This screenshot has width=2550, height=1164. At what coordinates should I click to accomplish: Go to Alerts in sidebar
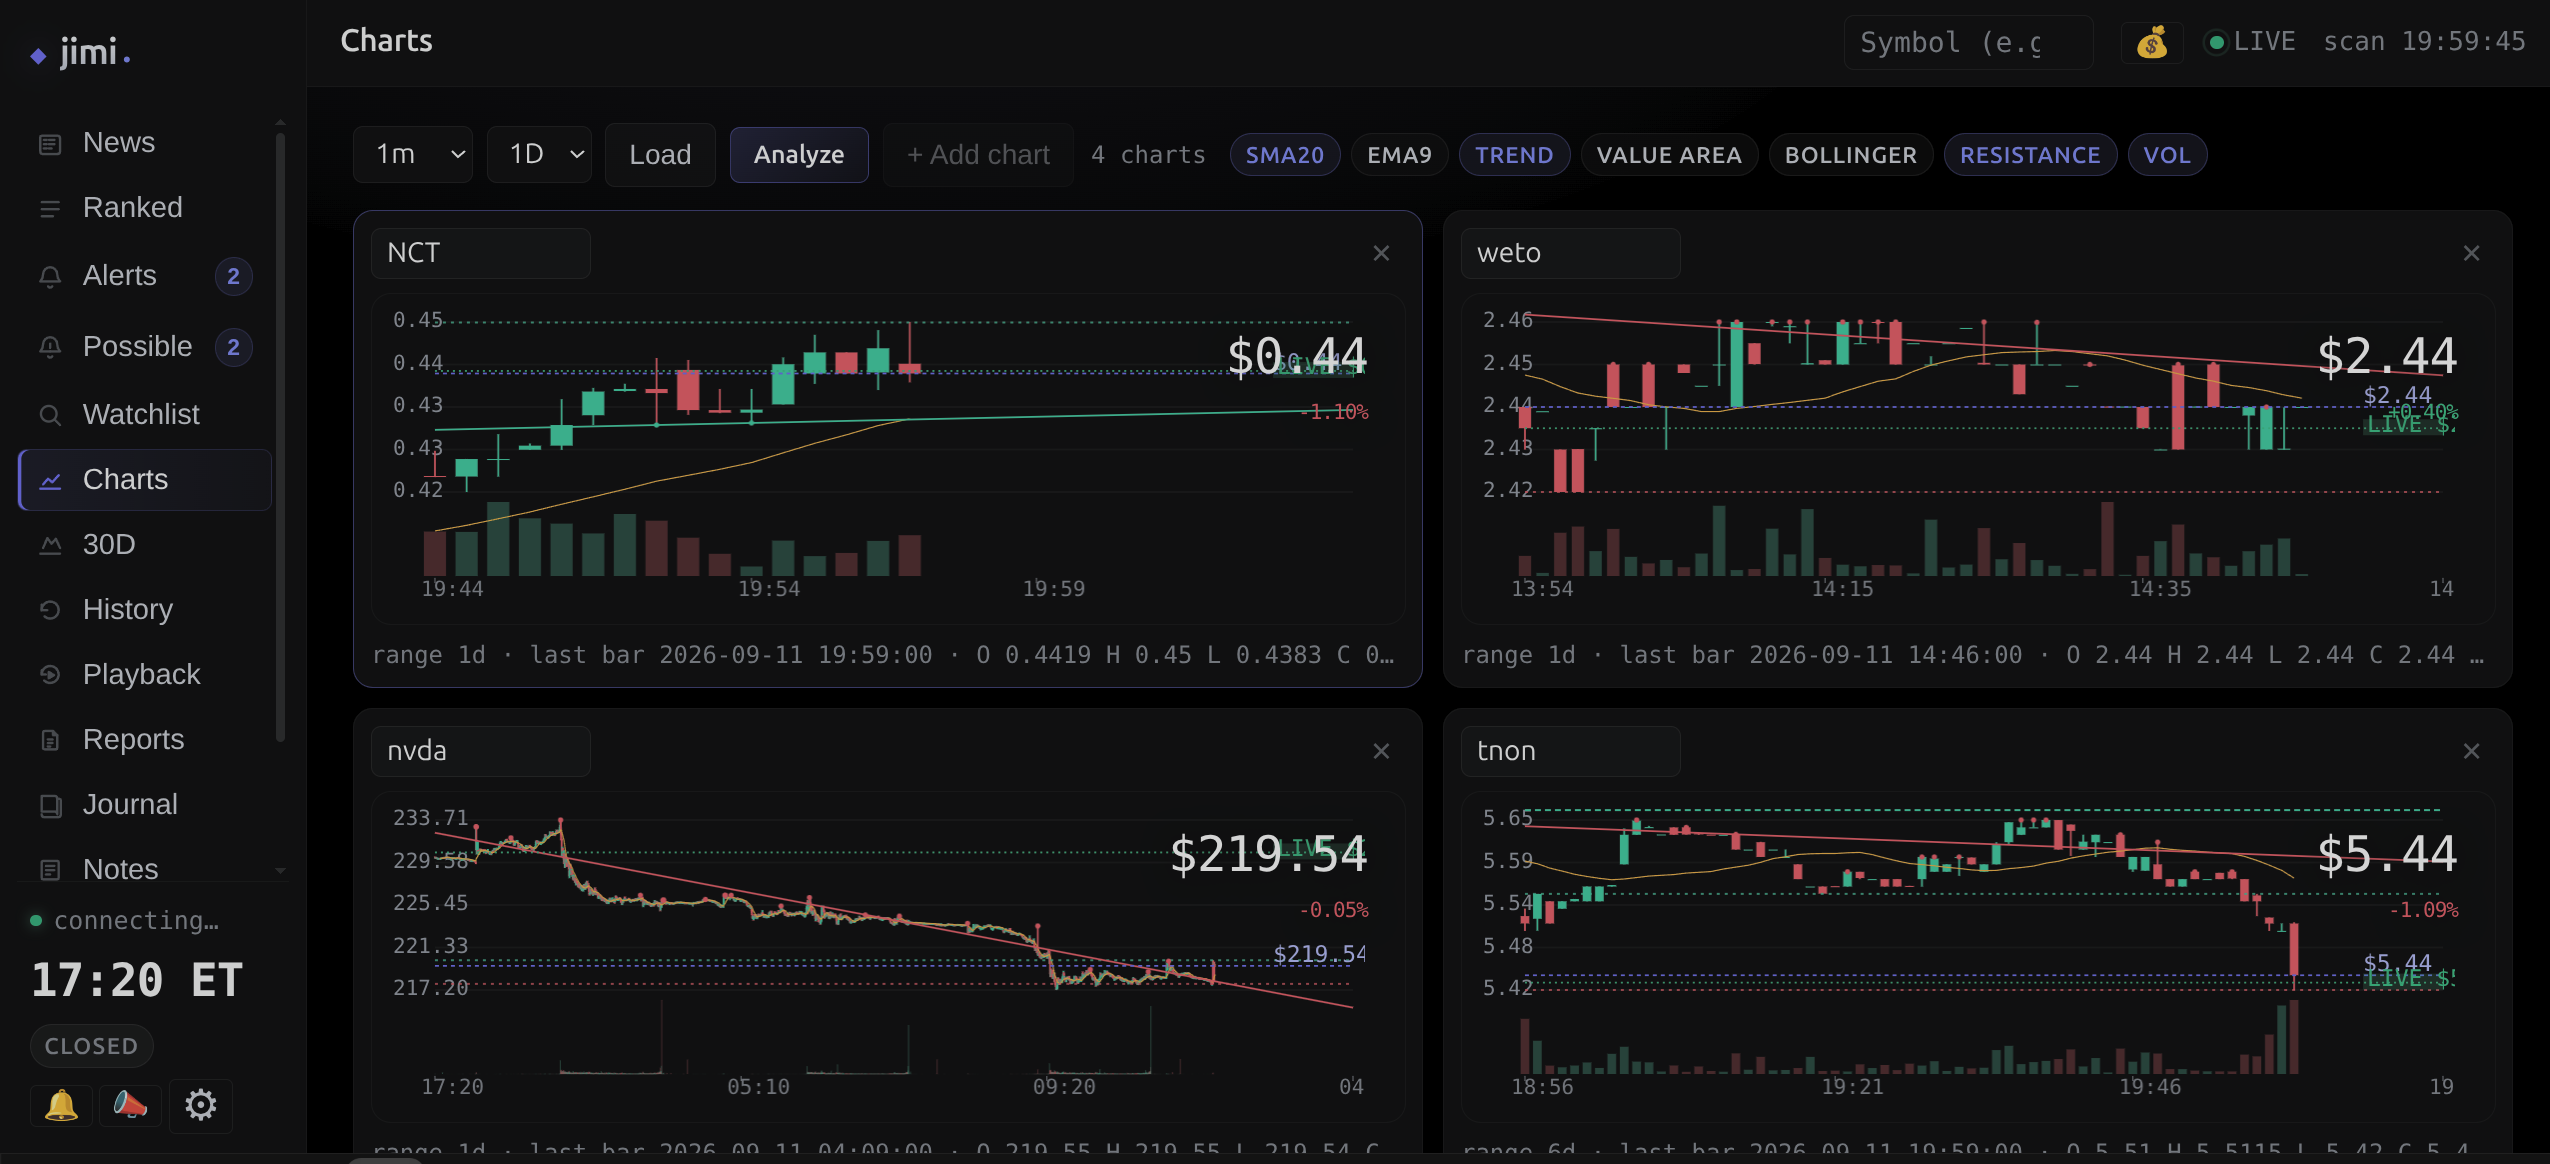coord(145,276)
